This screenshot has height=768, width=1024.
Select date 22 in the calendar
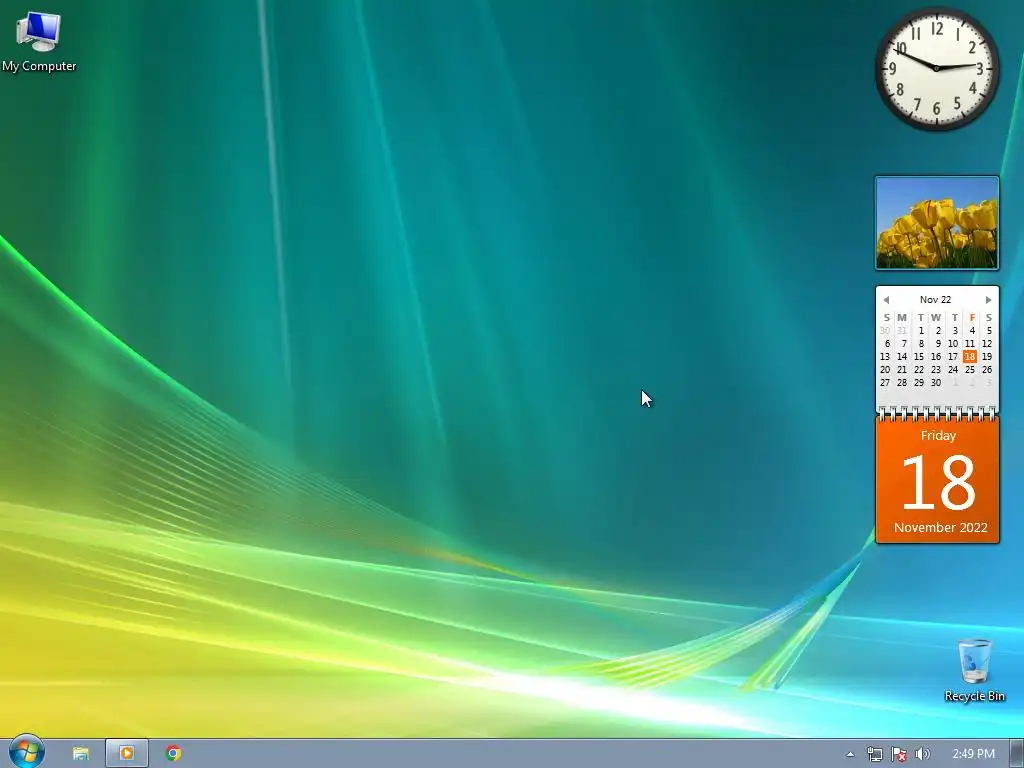click(x=919, y=370)
